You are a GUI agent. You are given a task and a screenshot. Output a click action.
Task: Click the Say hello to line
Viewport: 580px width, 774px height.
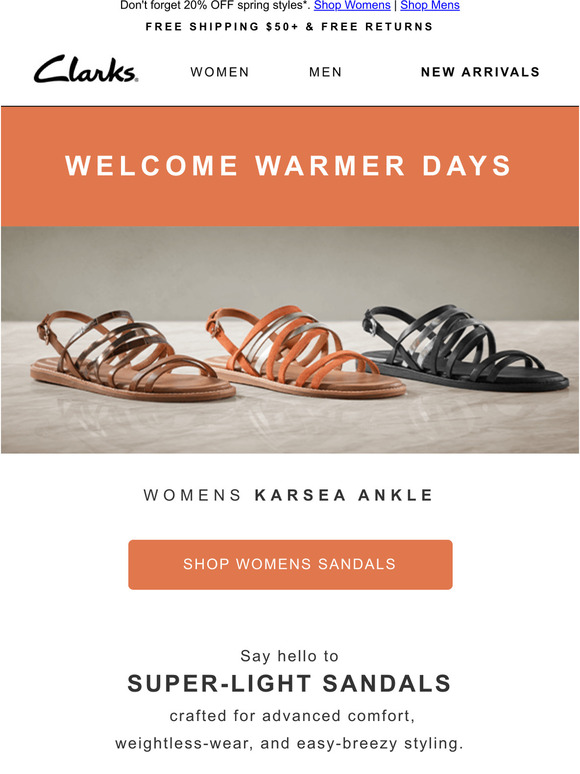click(289, 656)
